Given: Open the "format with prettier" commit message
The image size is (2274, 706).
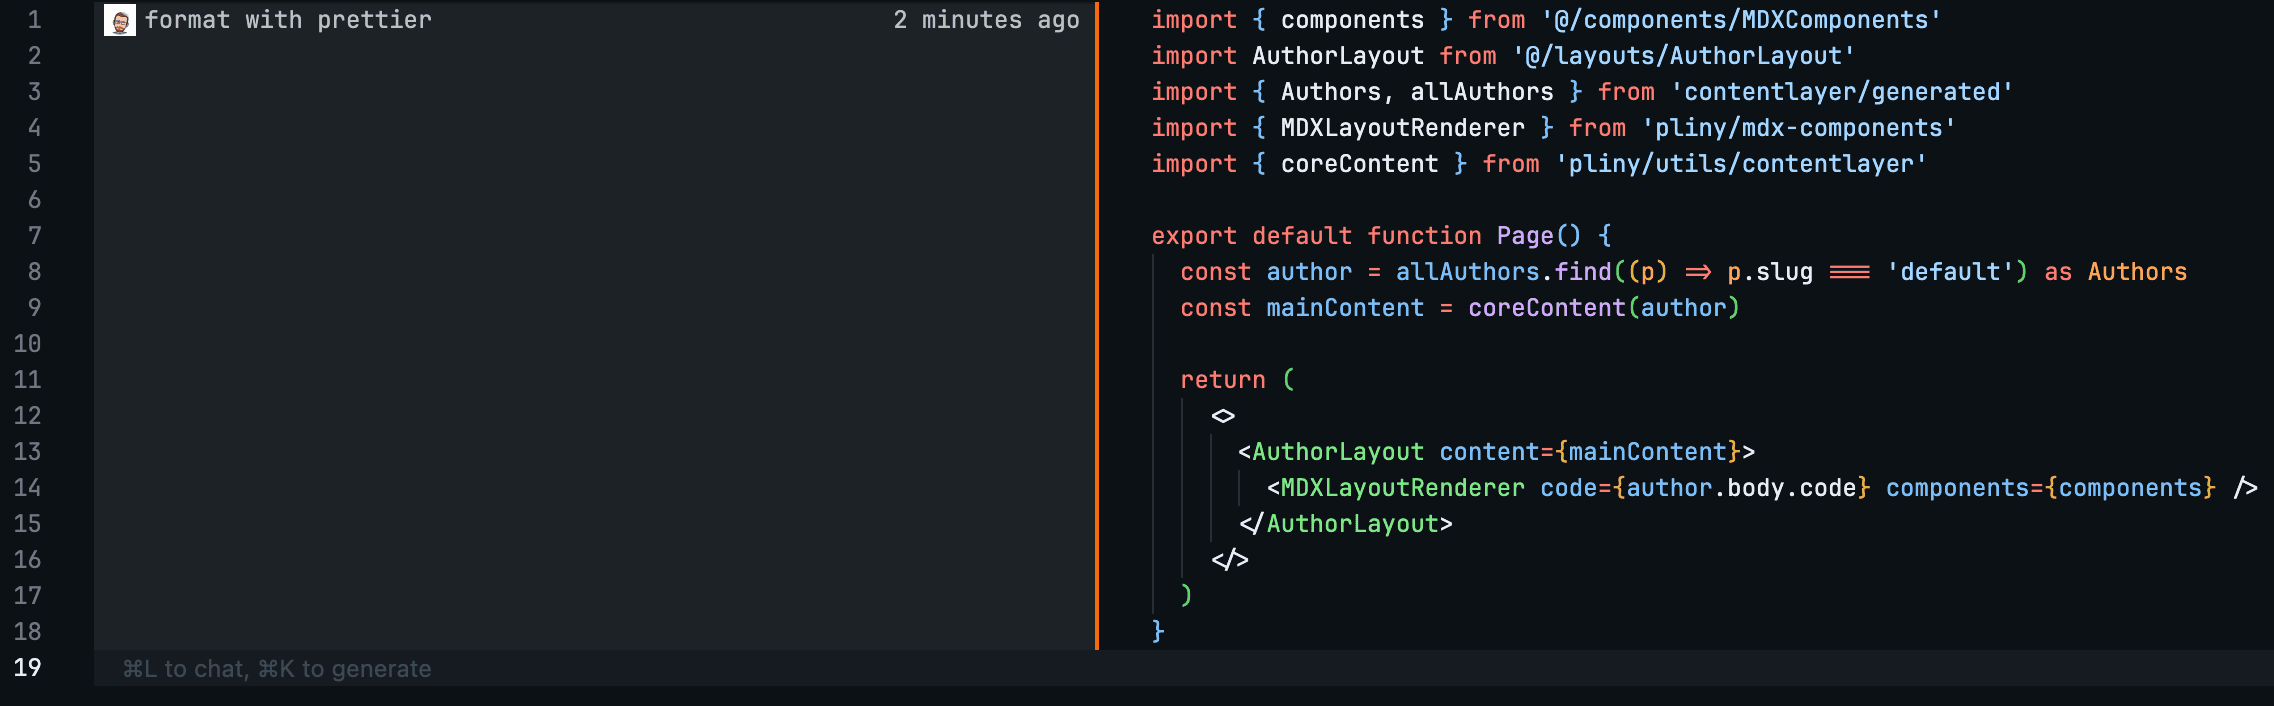Looking at the screenshot, I should [x=288, y=20].
